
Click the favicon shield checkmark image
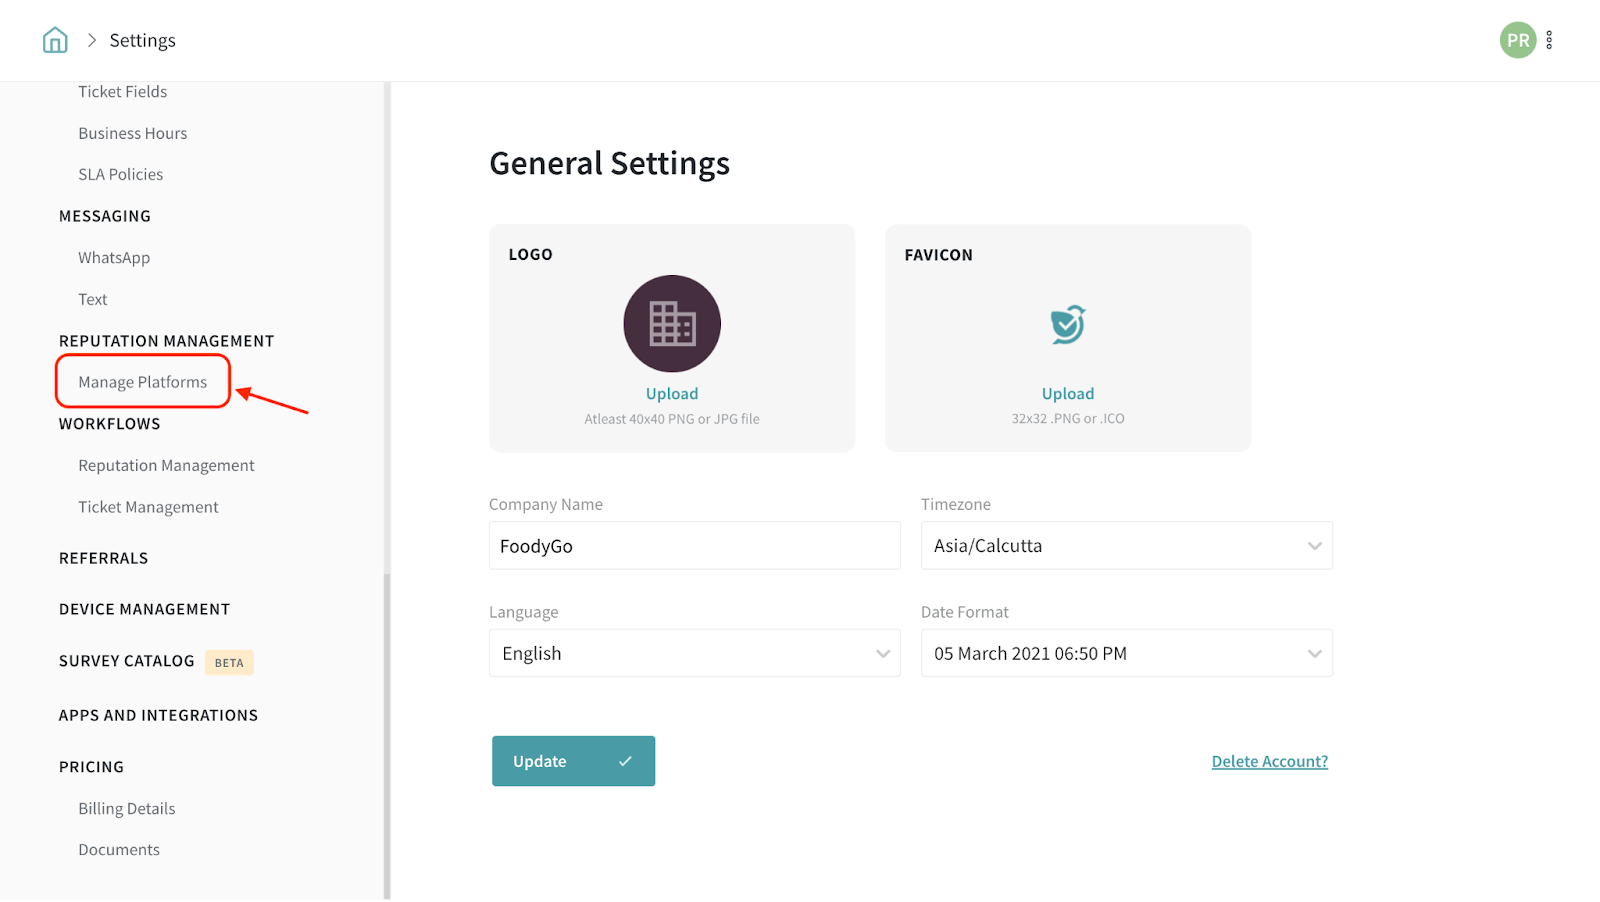click(x=1067, y=324)
